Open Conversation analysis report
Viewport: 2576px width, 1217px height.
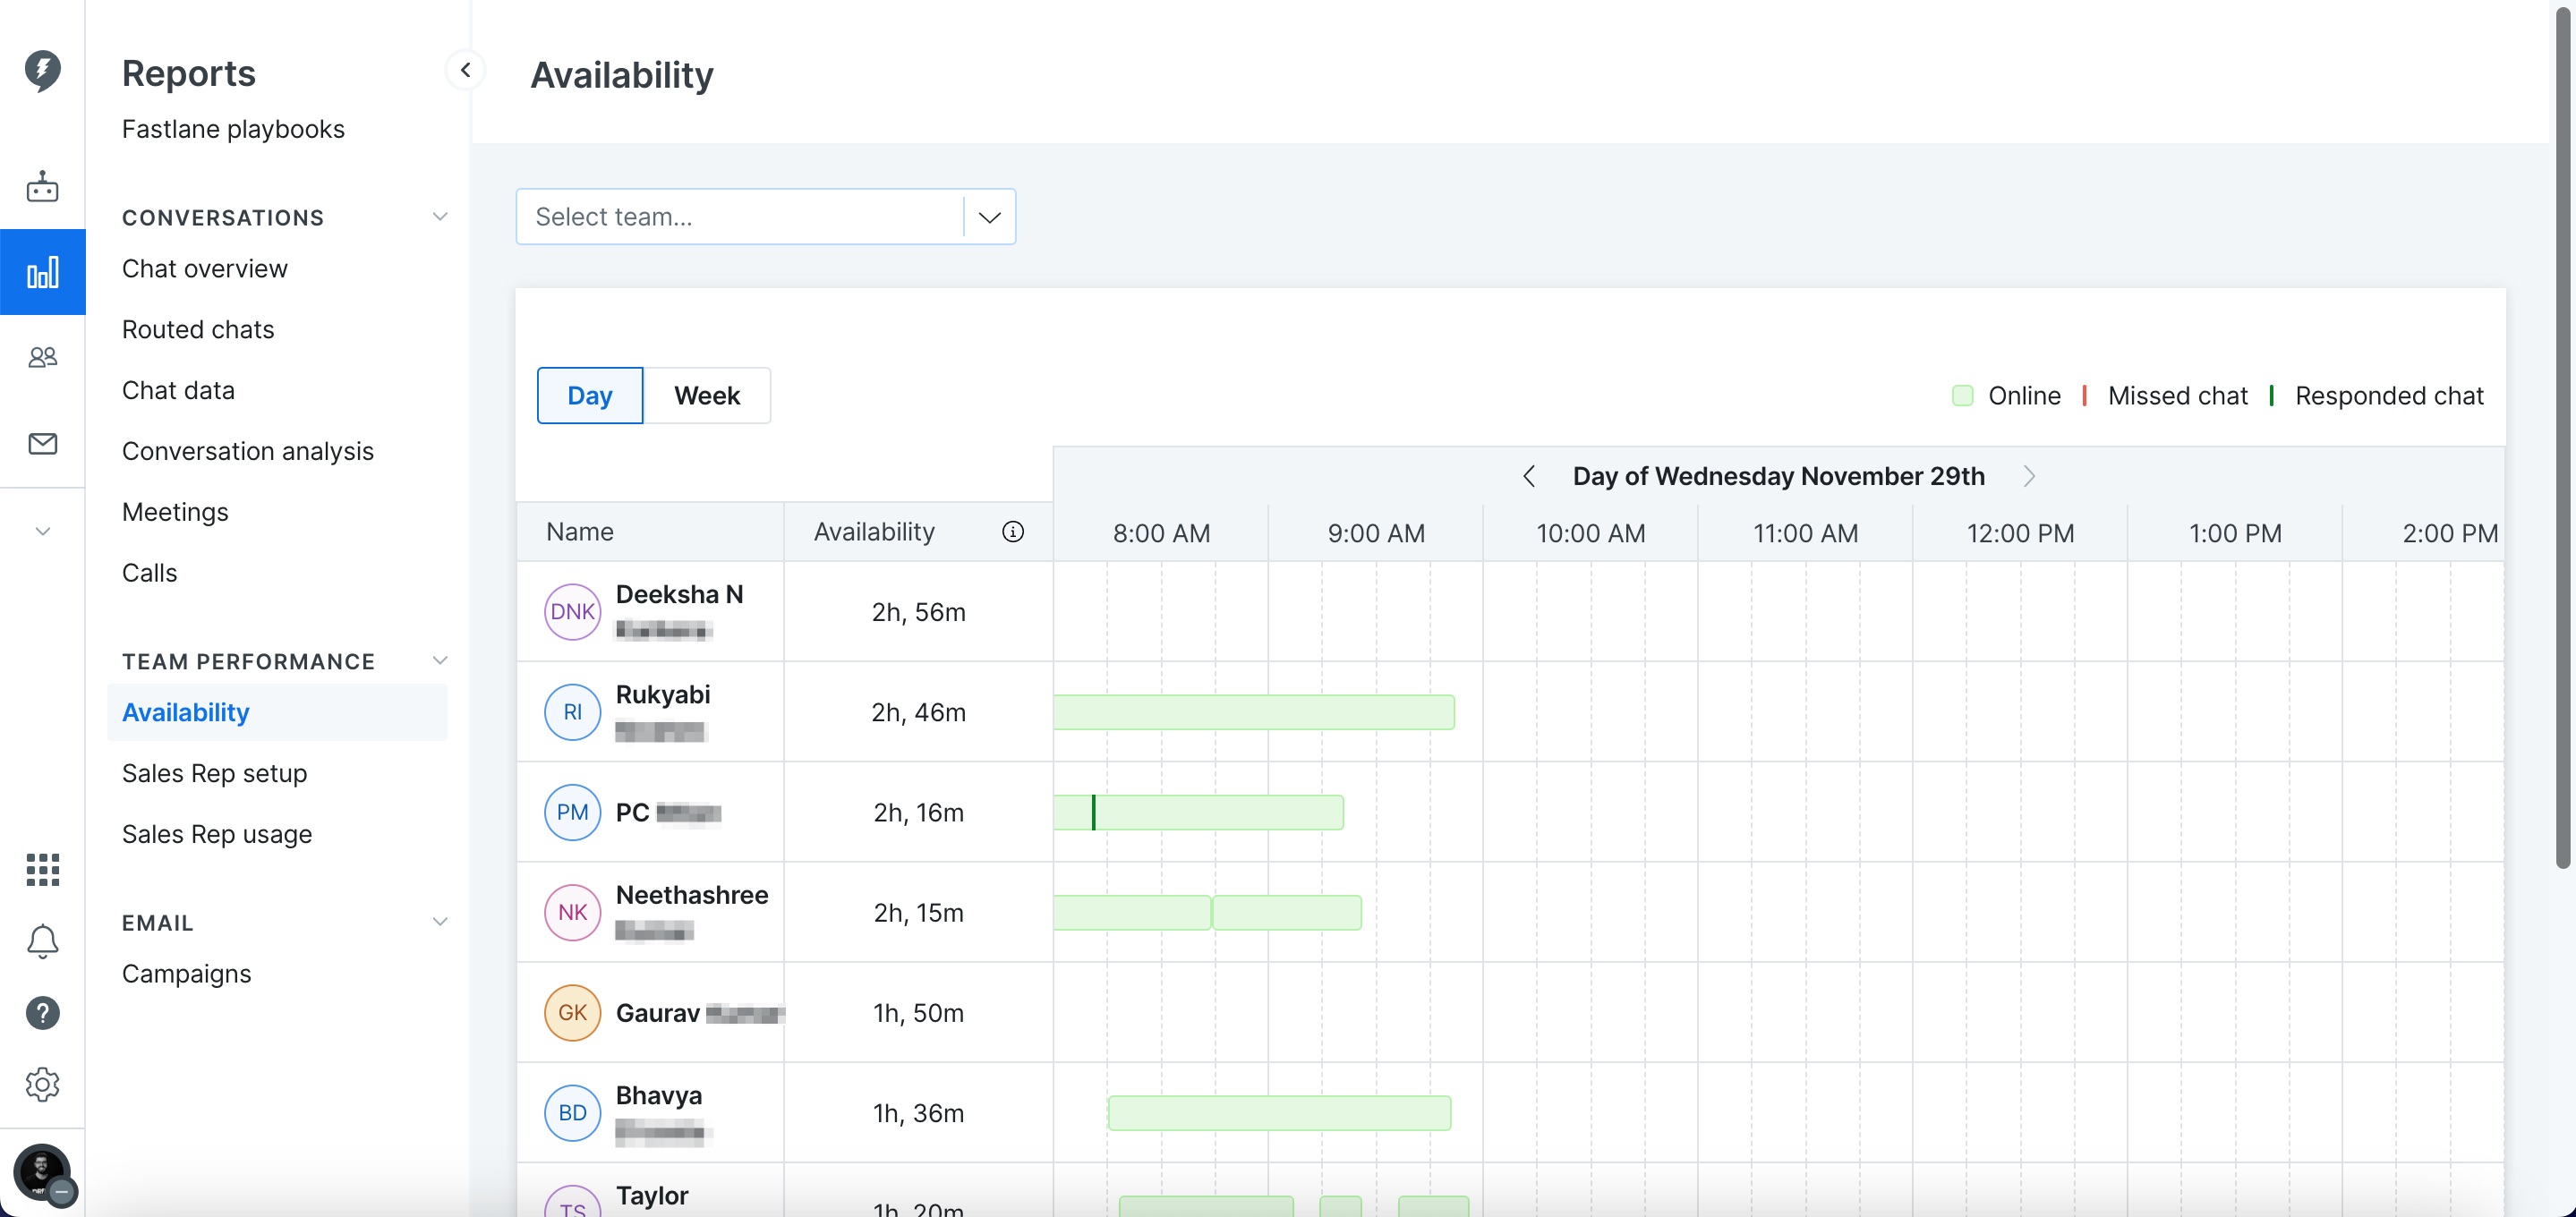pos(247,452)
